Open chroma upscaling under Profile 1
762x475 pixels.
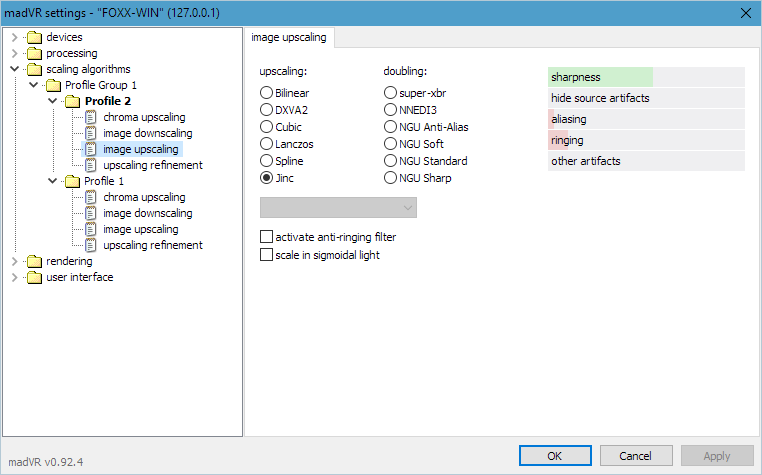pyautogui.click(x=144, y=197)
